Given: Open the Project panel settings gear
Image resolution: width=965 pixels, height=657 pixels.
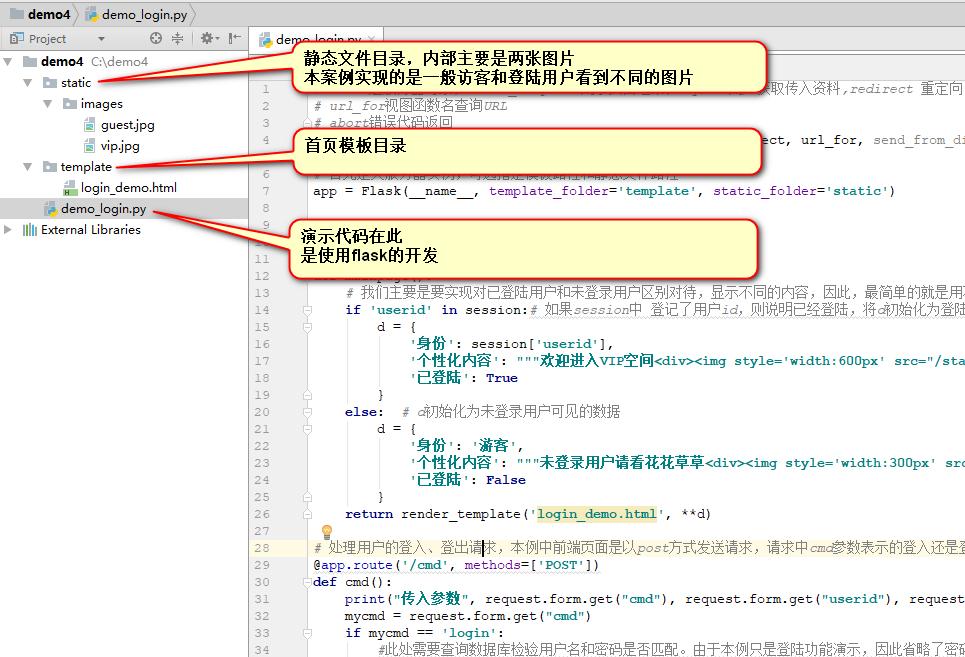Looking at the screenshot, I should tap(207, 37).
